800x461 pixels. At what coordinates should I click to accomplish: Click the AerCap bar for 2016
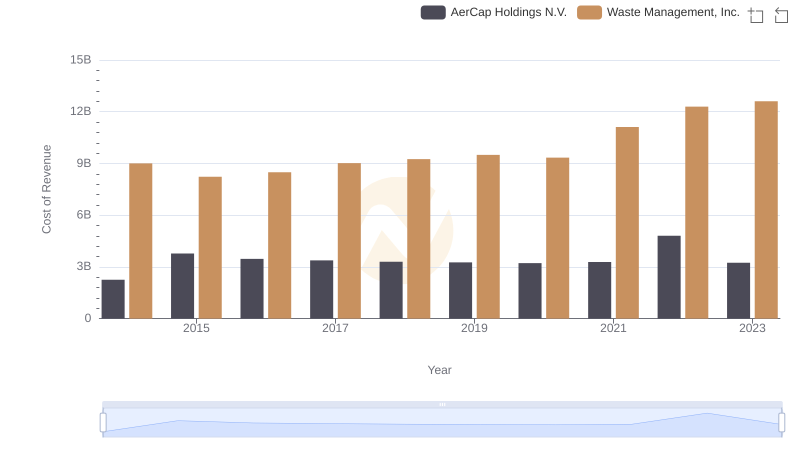pyautogui.click(x=252, y=289)
